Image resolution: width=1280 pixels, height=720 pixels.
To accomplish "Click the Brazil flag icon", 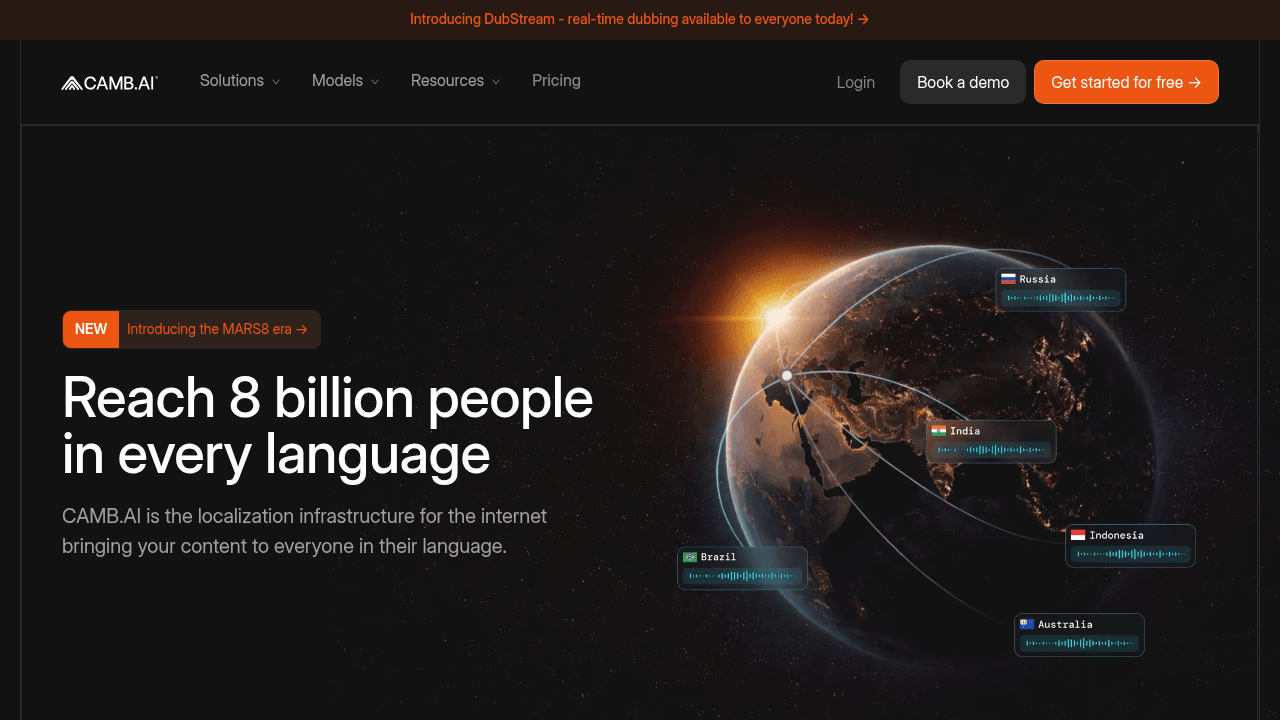I will (690, 557).
